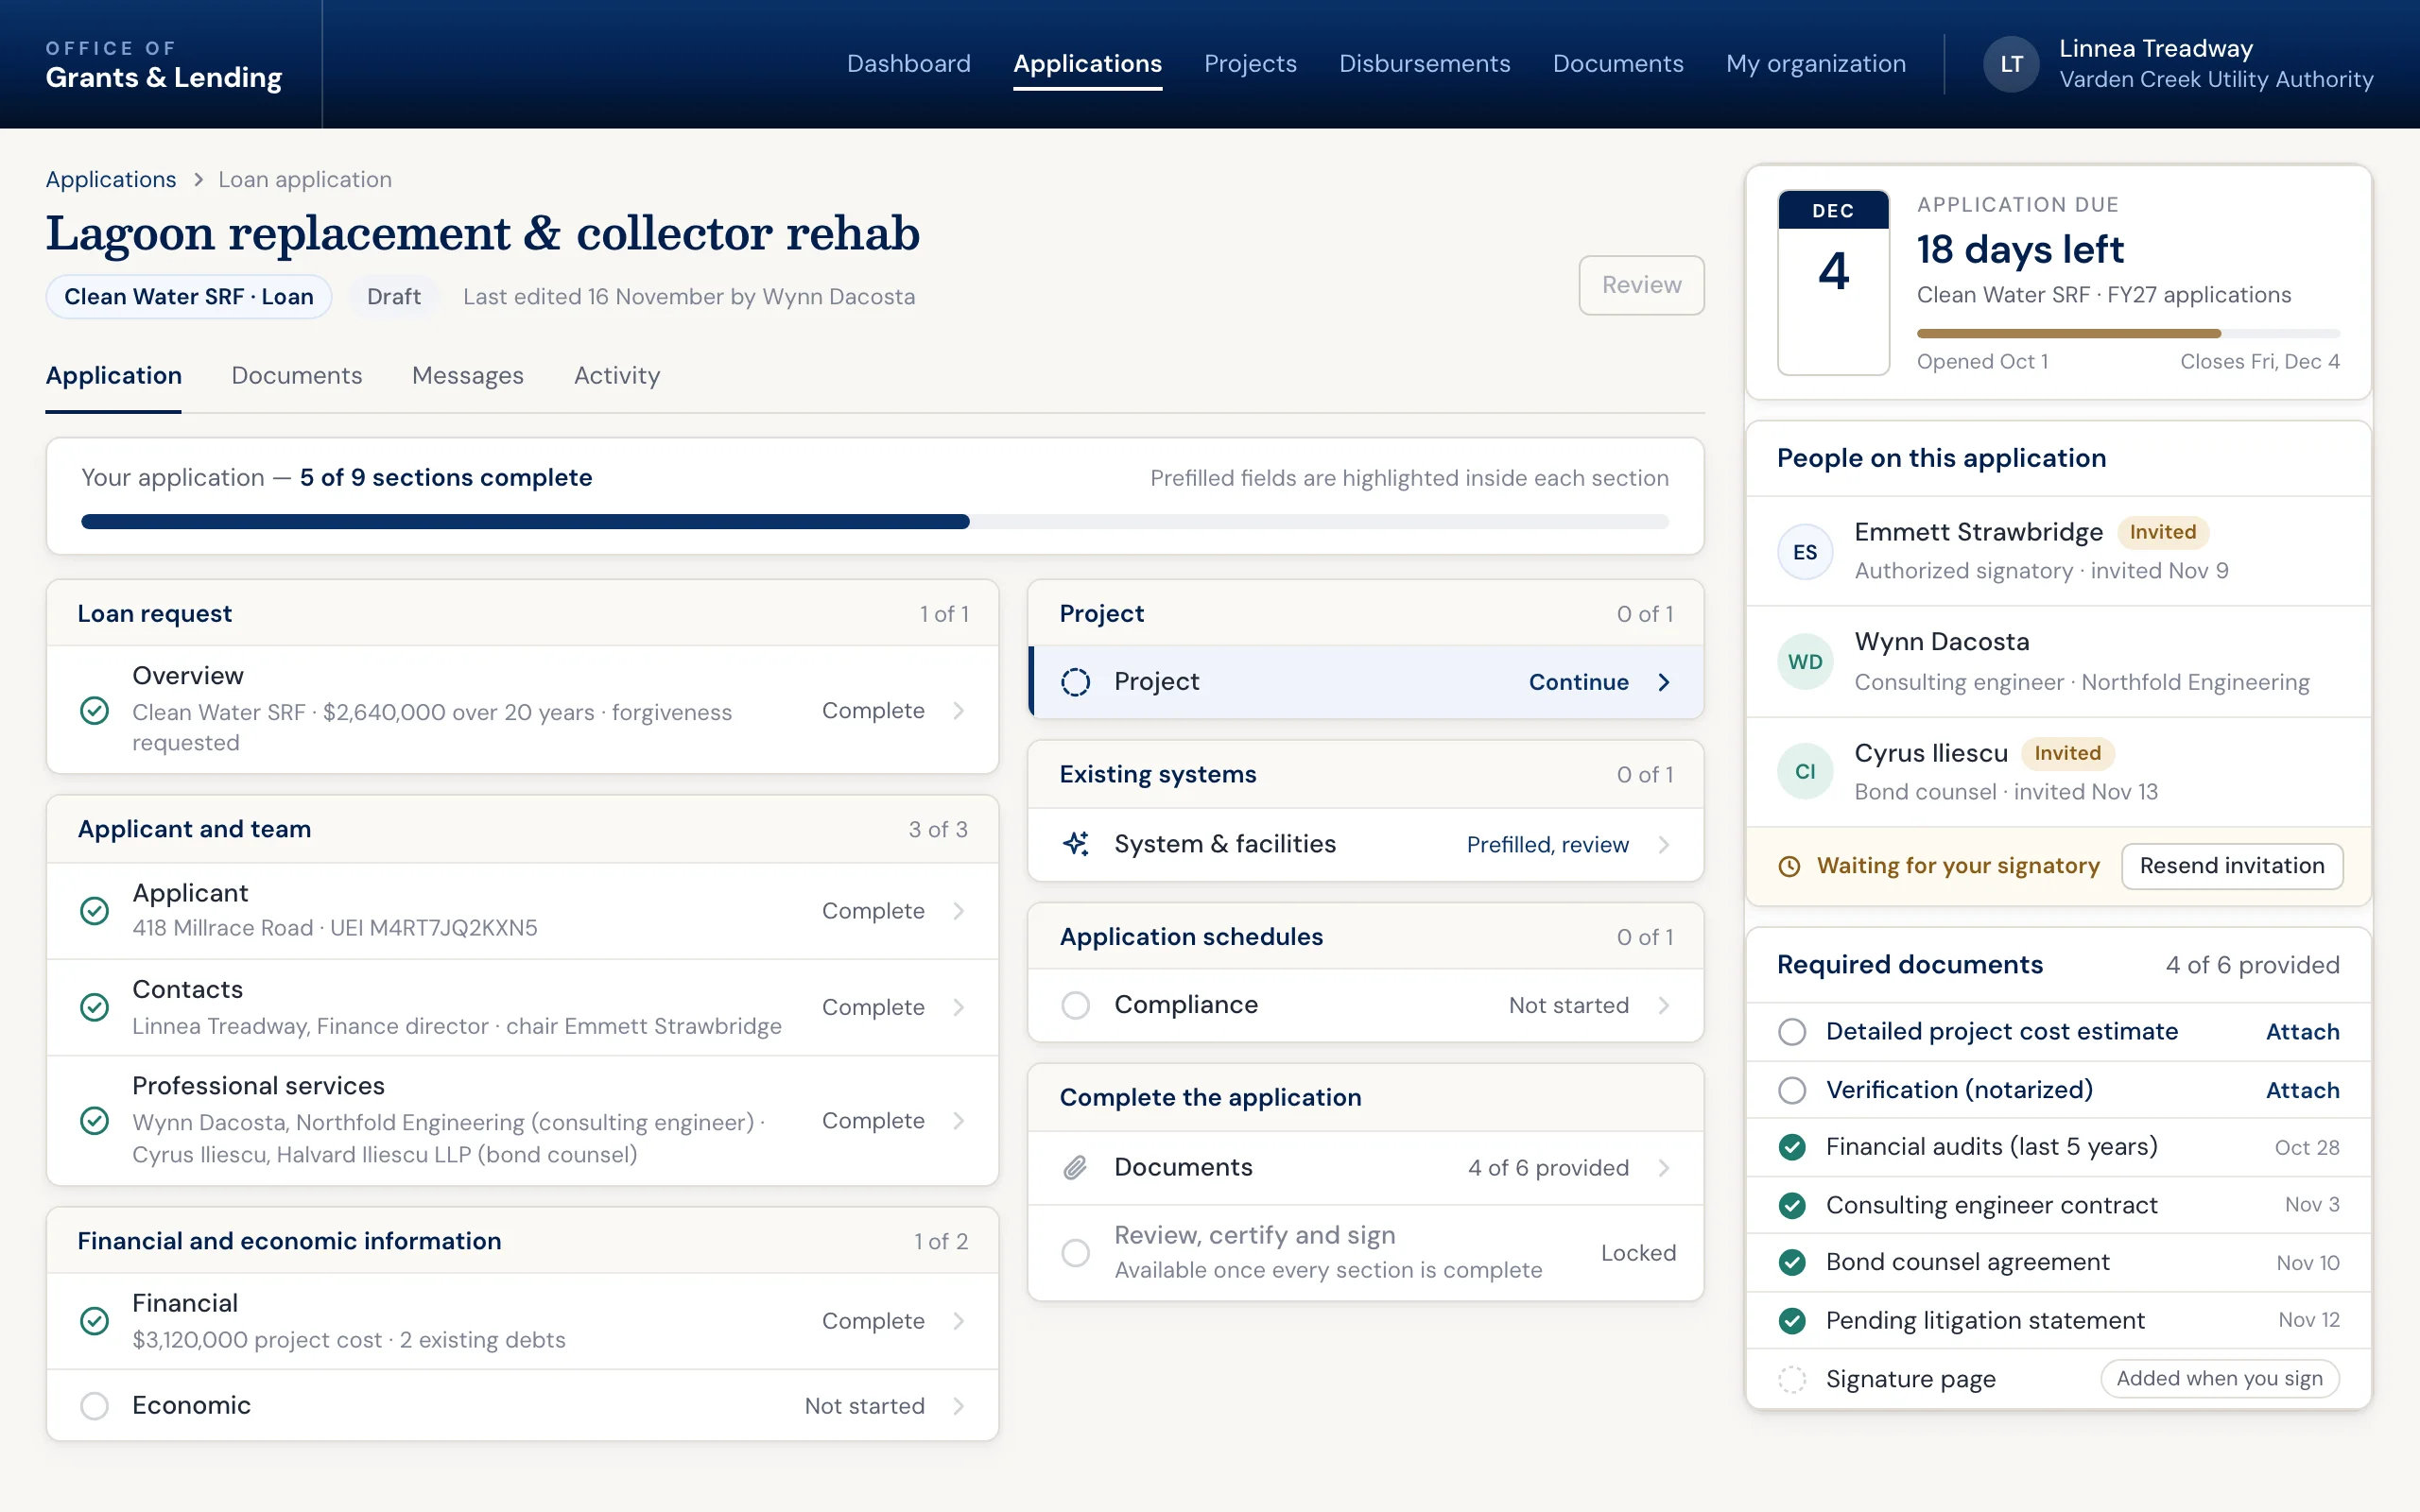Click the circle beside Verification (notarized)

point(1792,1090)
